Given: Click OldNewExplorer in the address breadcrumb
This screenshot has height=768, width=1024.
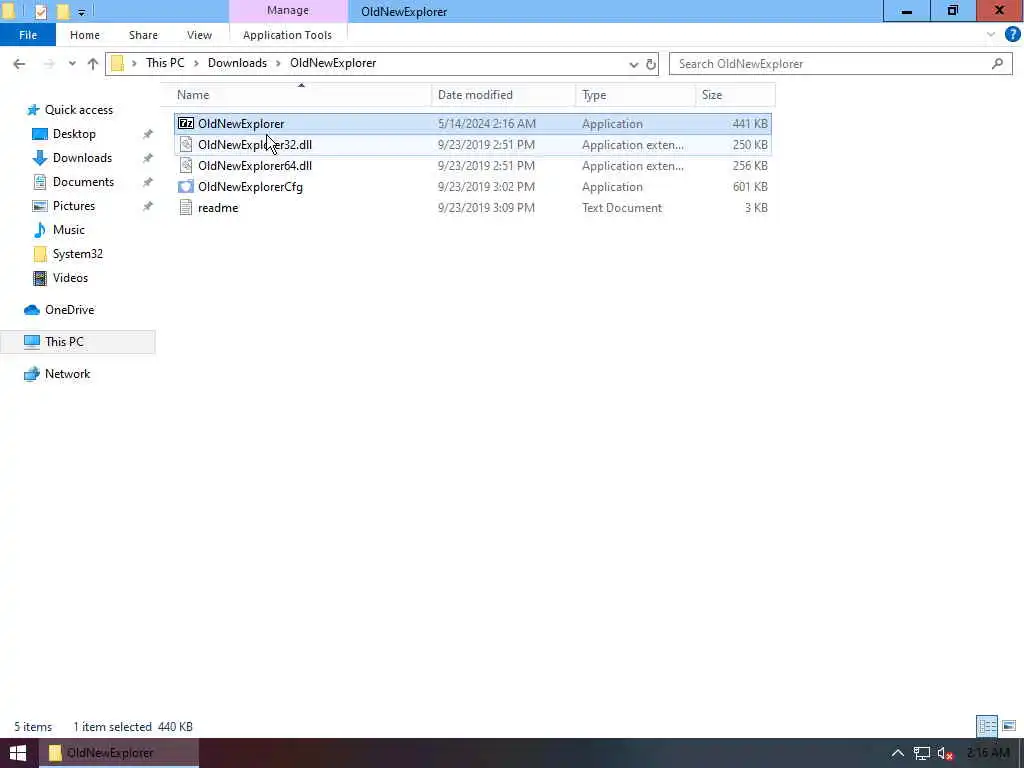Looking at the screenshot, I should click(x=333, y=63).
